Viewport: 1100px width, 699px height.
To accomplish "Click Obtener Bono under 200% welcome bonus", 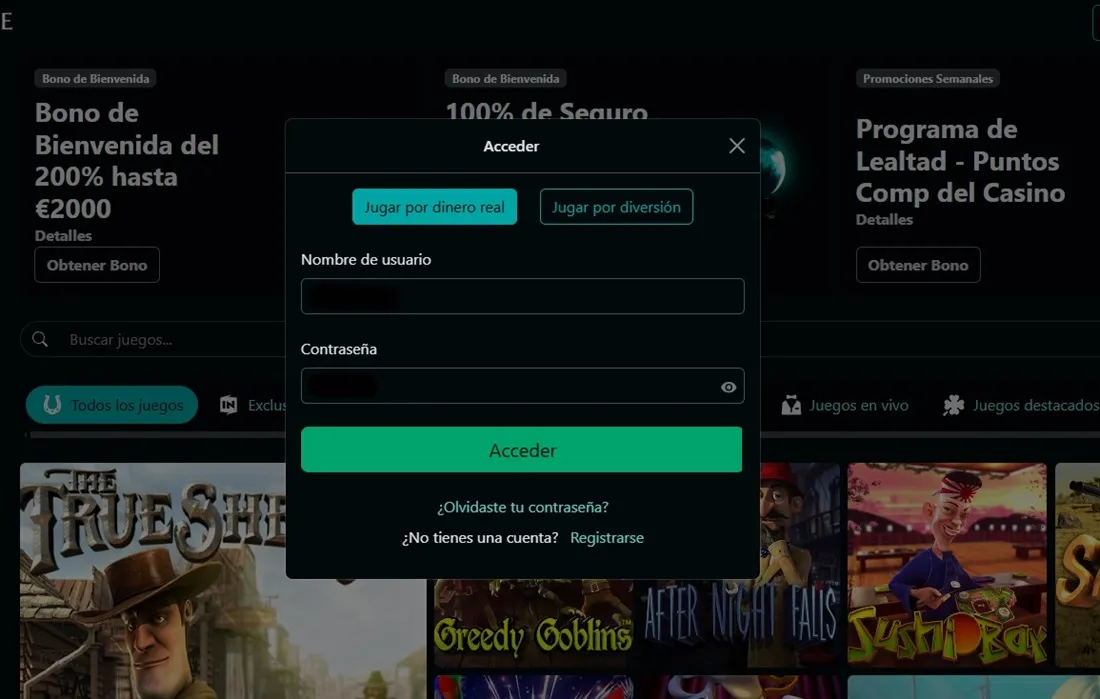I will (x=97, y=265).
